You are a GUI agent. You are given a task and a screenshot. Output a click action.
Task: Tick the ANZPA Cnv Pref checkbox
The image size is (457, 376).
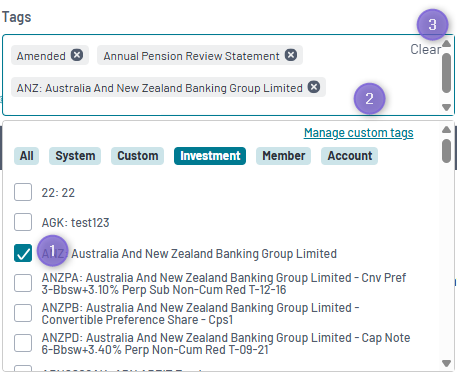pos(23,283)
